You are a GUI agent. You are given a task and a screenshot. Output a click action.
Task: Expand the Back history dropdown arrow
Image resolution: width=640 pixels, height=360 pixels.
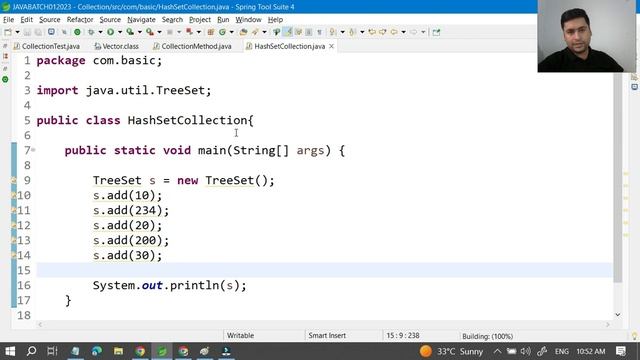403,32
